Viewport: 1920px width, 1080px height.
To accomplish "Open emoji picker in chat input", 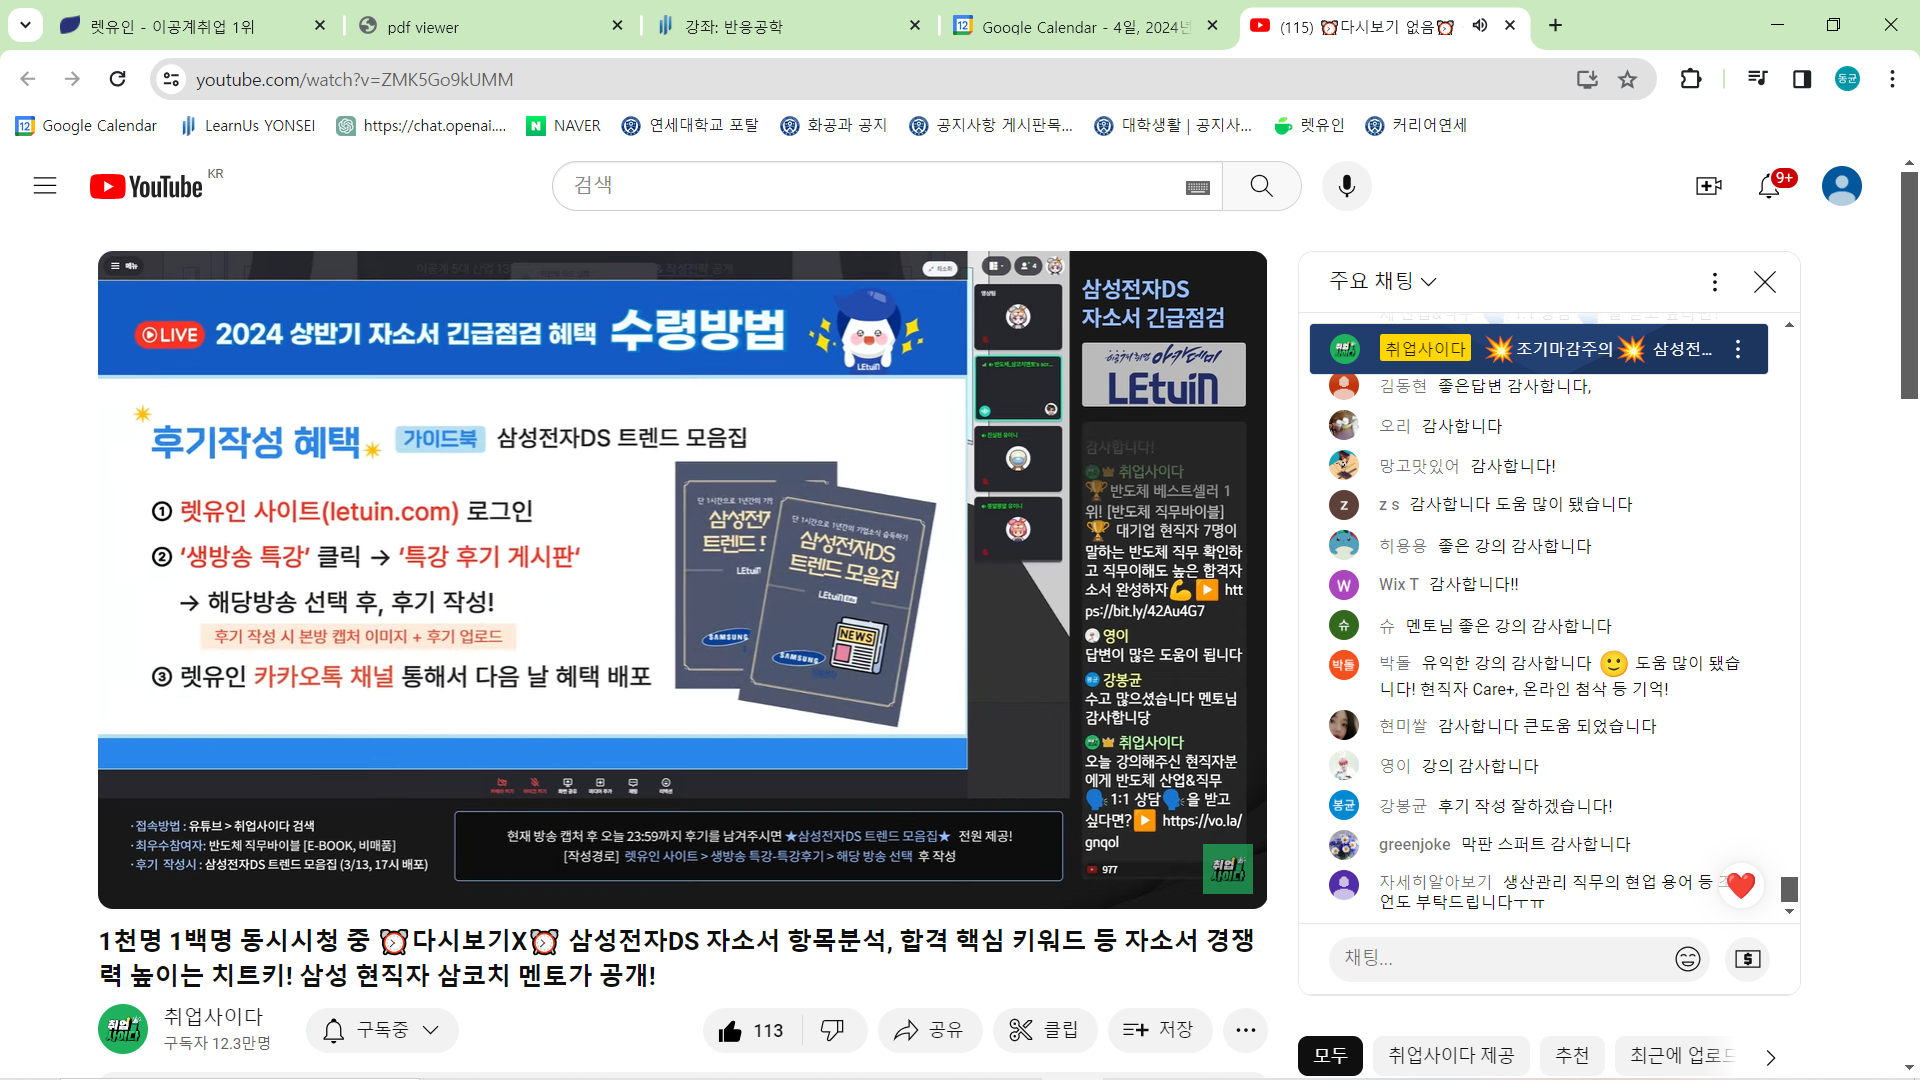I will (x=1687, y=959).
